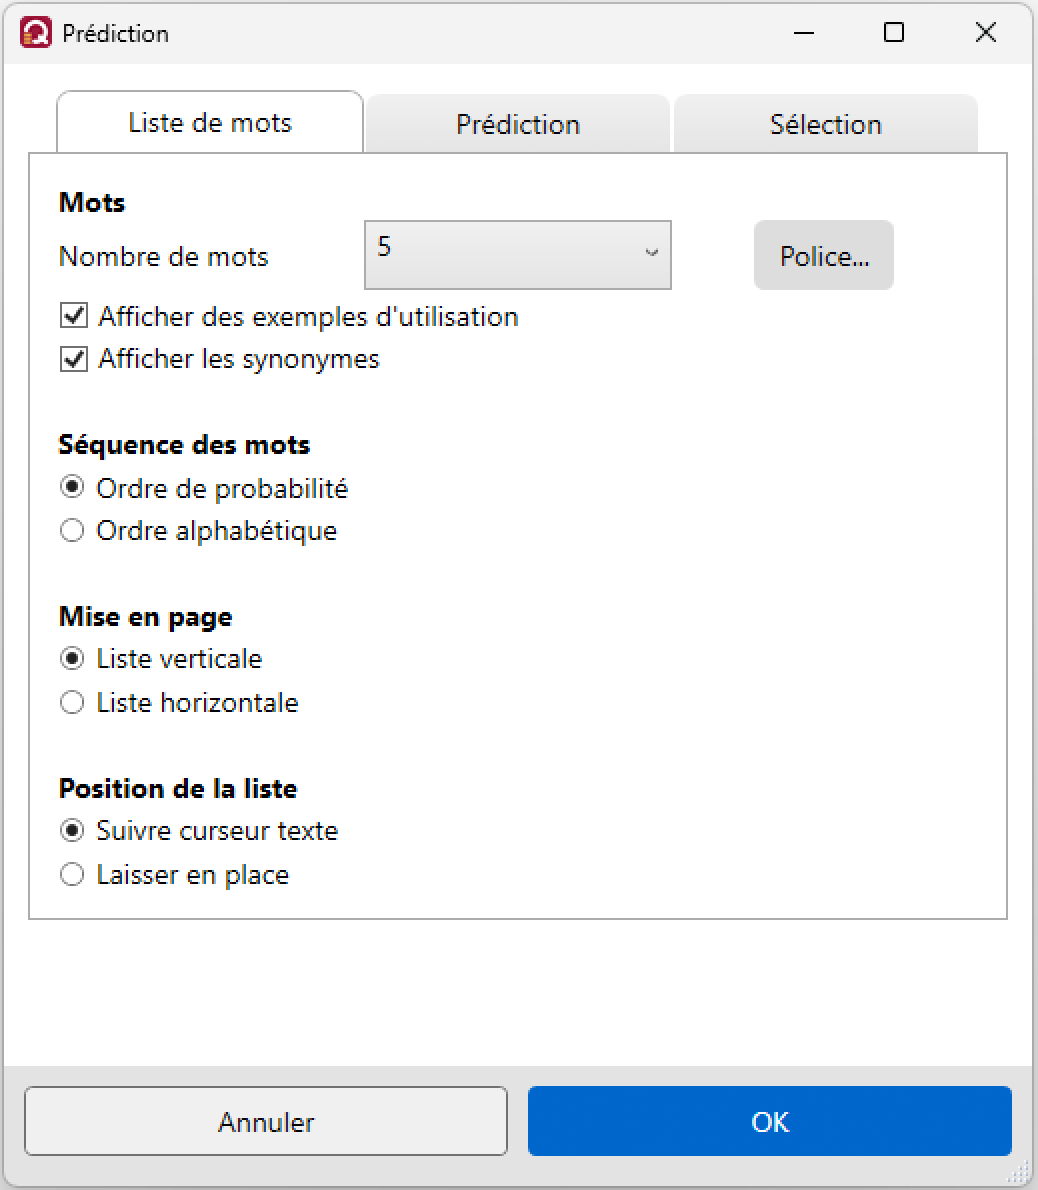Image resolution: width=1038 pixels, height=1190 pixels.
Task: Choose Ordre de probabilité option
Action: [72, 487]
